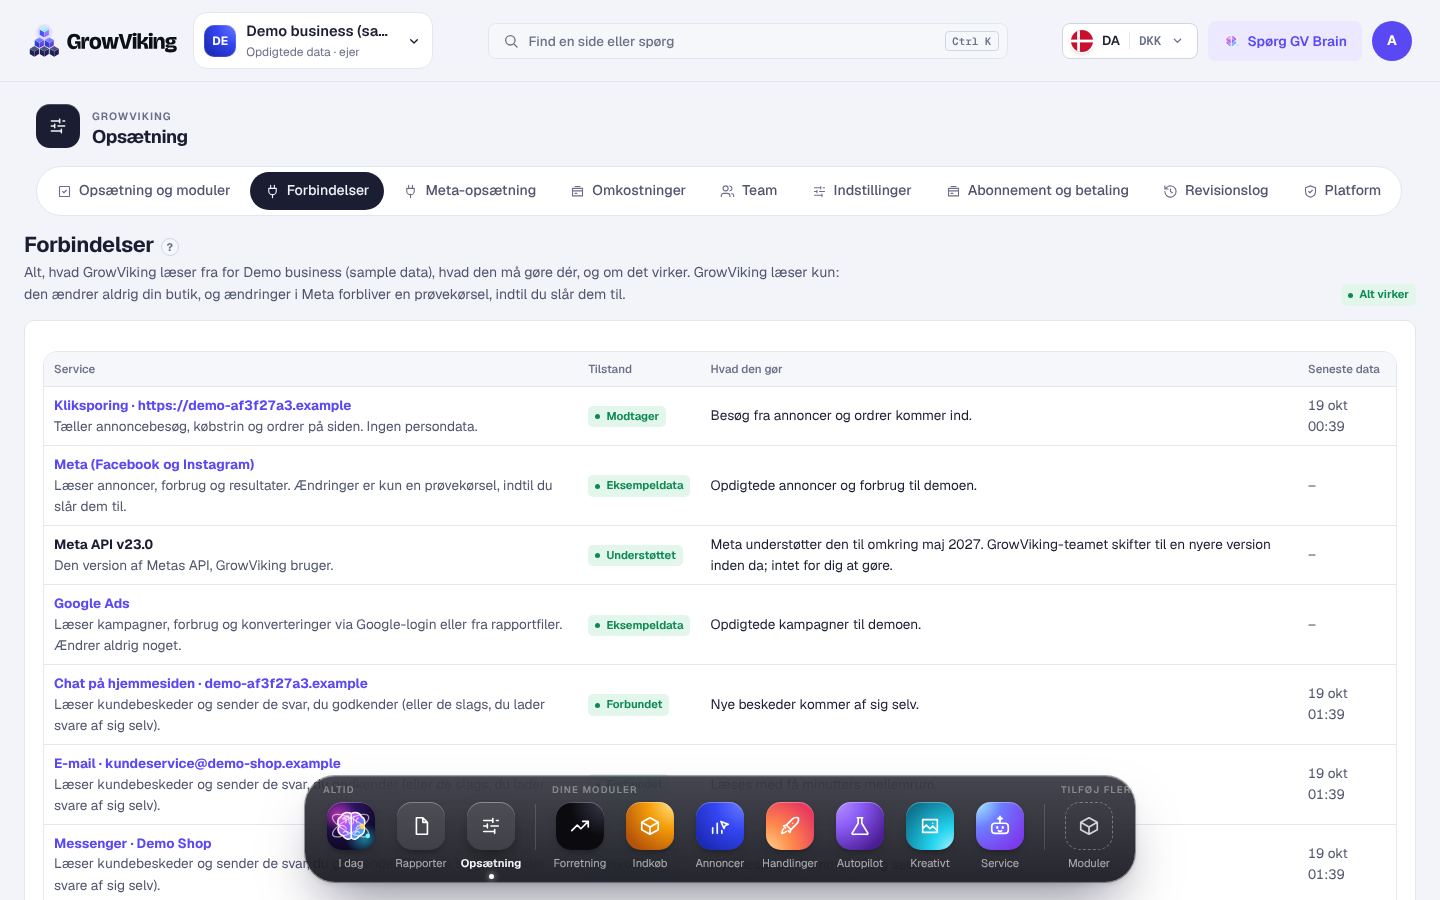Open the Team tab
This screenshot has width=1440, height=900.
click(749, 191)
